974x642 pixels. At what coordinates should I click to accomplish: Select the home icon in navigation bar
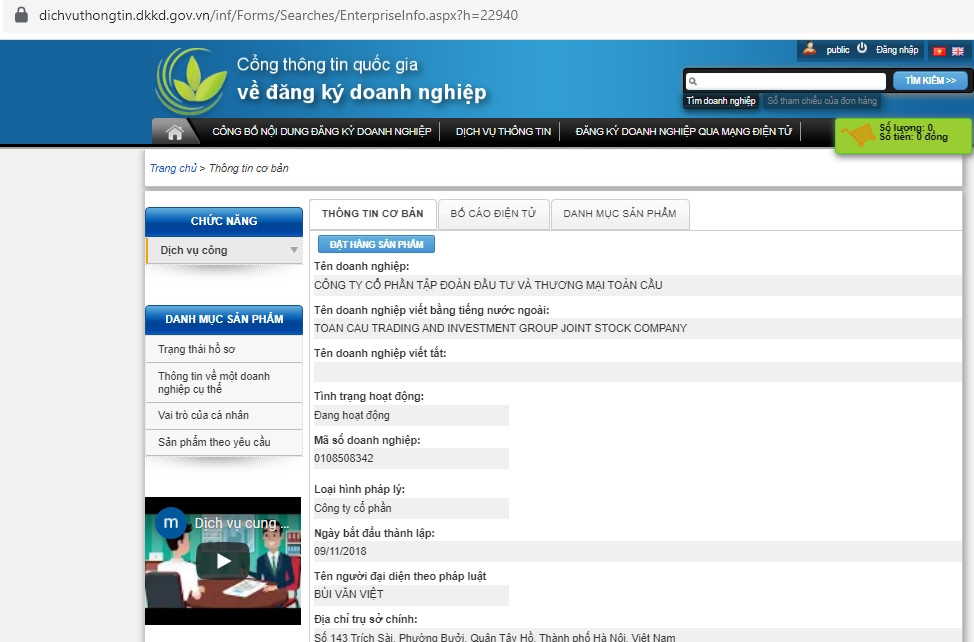pyautogui.click(x=175, y=130)
